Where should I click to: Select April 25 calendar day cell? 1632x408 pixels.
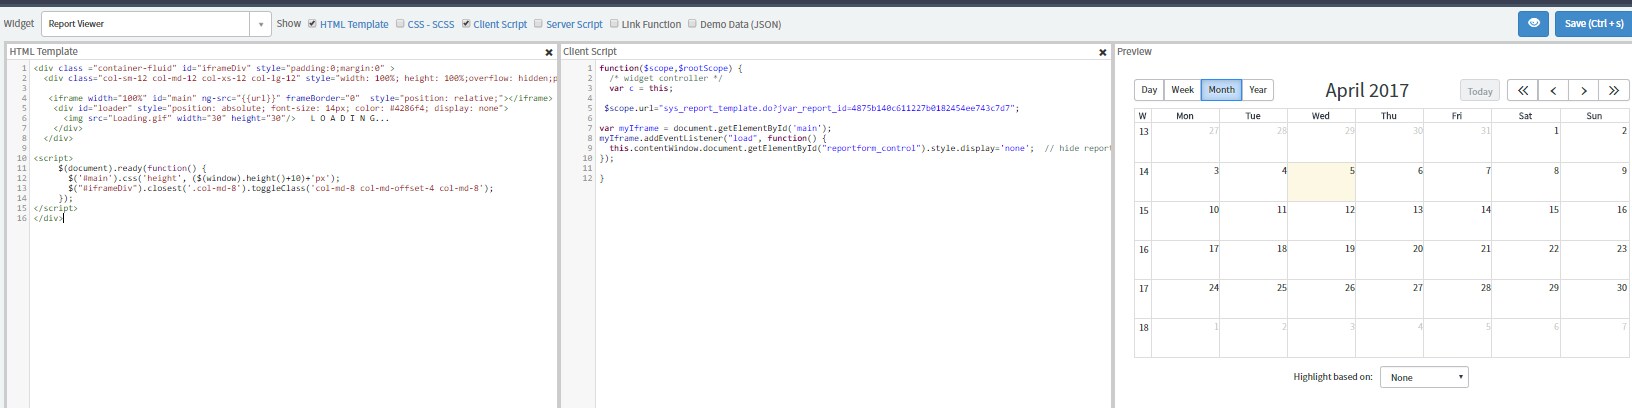click(x=1253, y=299)
